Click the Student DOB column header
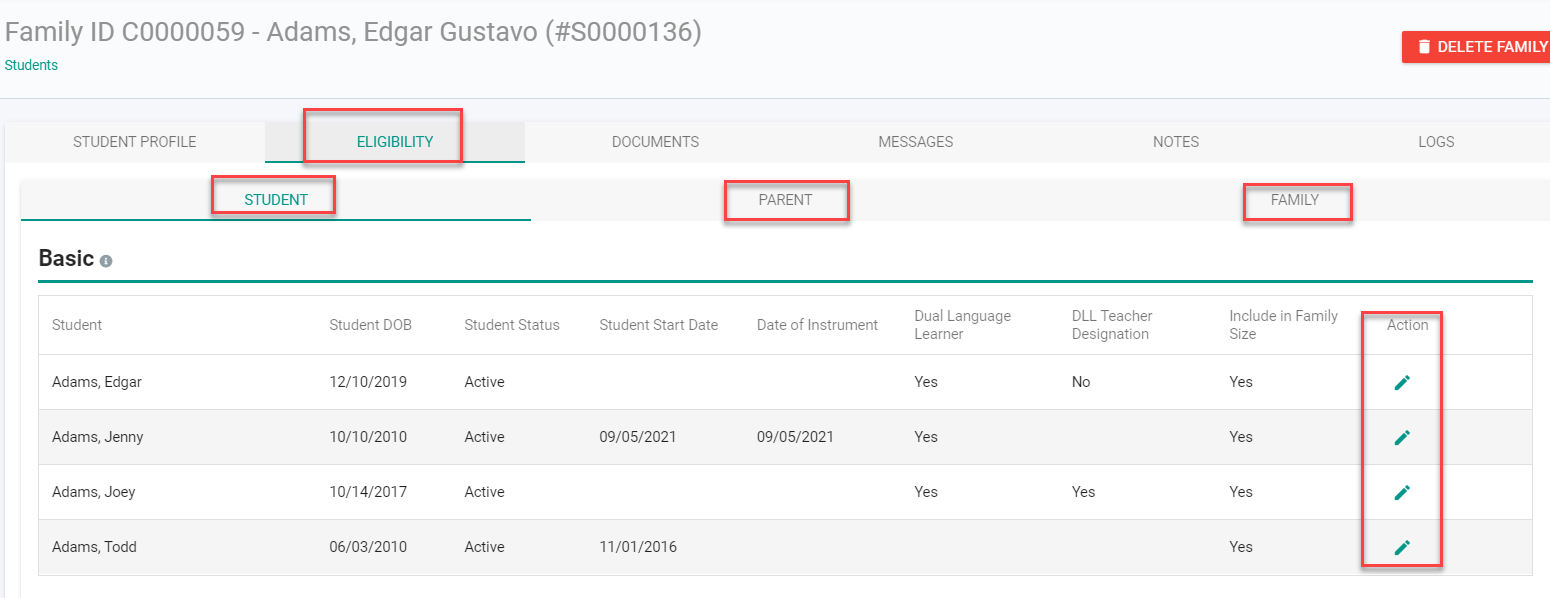Image resolution: width=1550 pixels, height=598 pixels. 370,325
